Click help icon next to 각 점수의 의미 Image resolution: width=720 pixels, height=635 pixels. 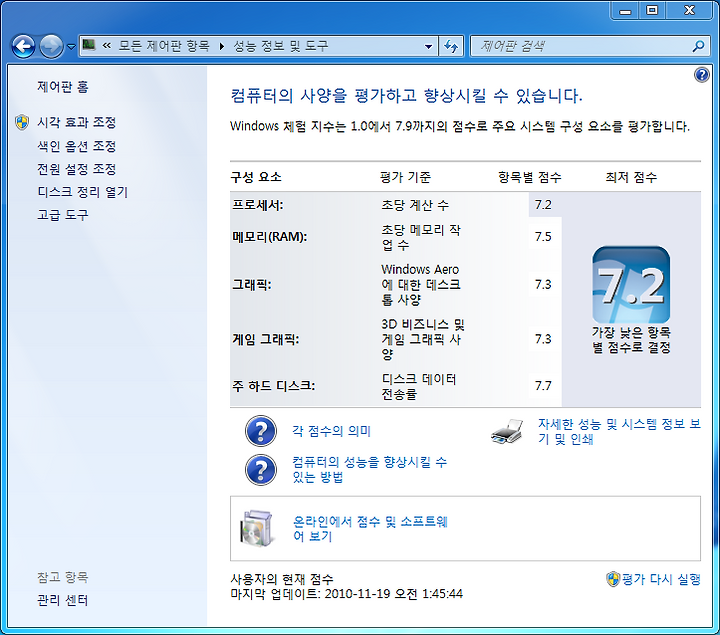click(x=261, y=431)
